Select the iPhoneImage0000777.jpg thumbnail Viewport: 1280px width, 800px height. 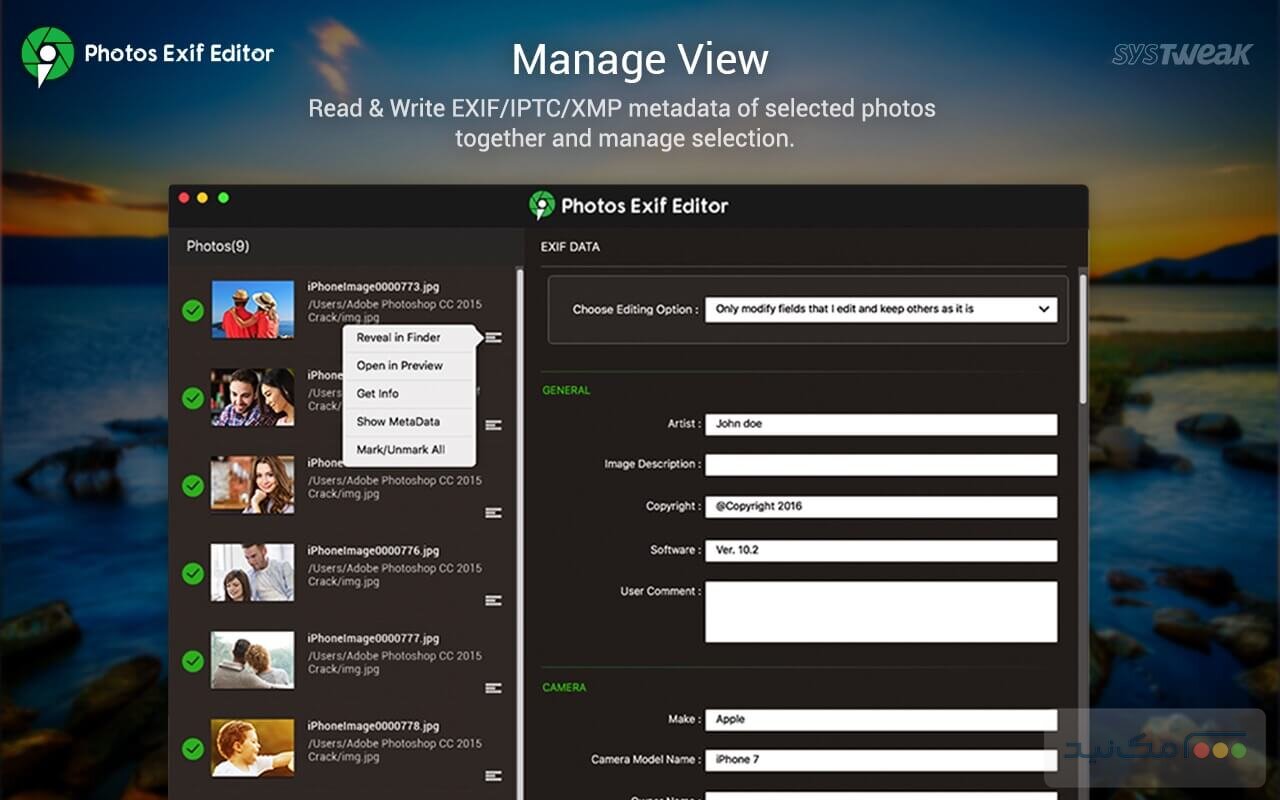[253, 660]
